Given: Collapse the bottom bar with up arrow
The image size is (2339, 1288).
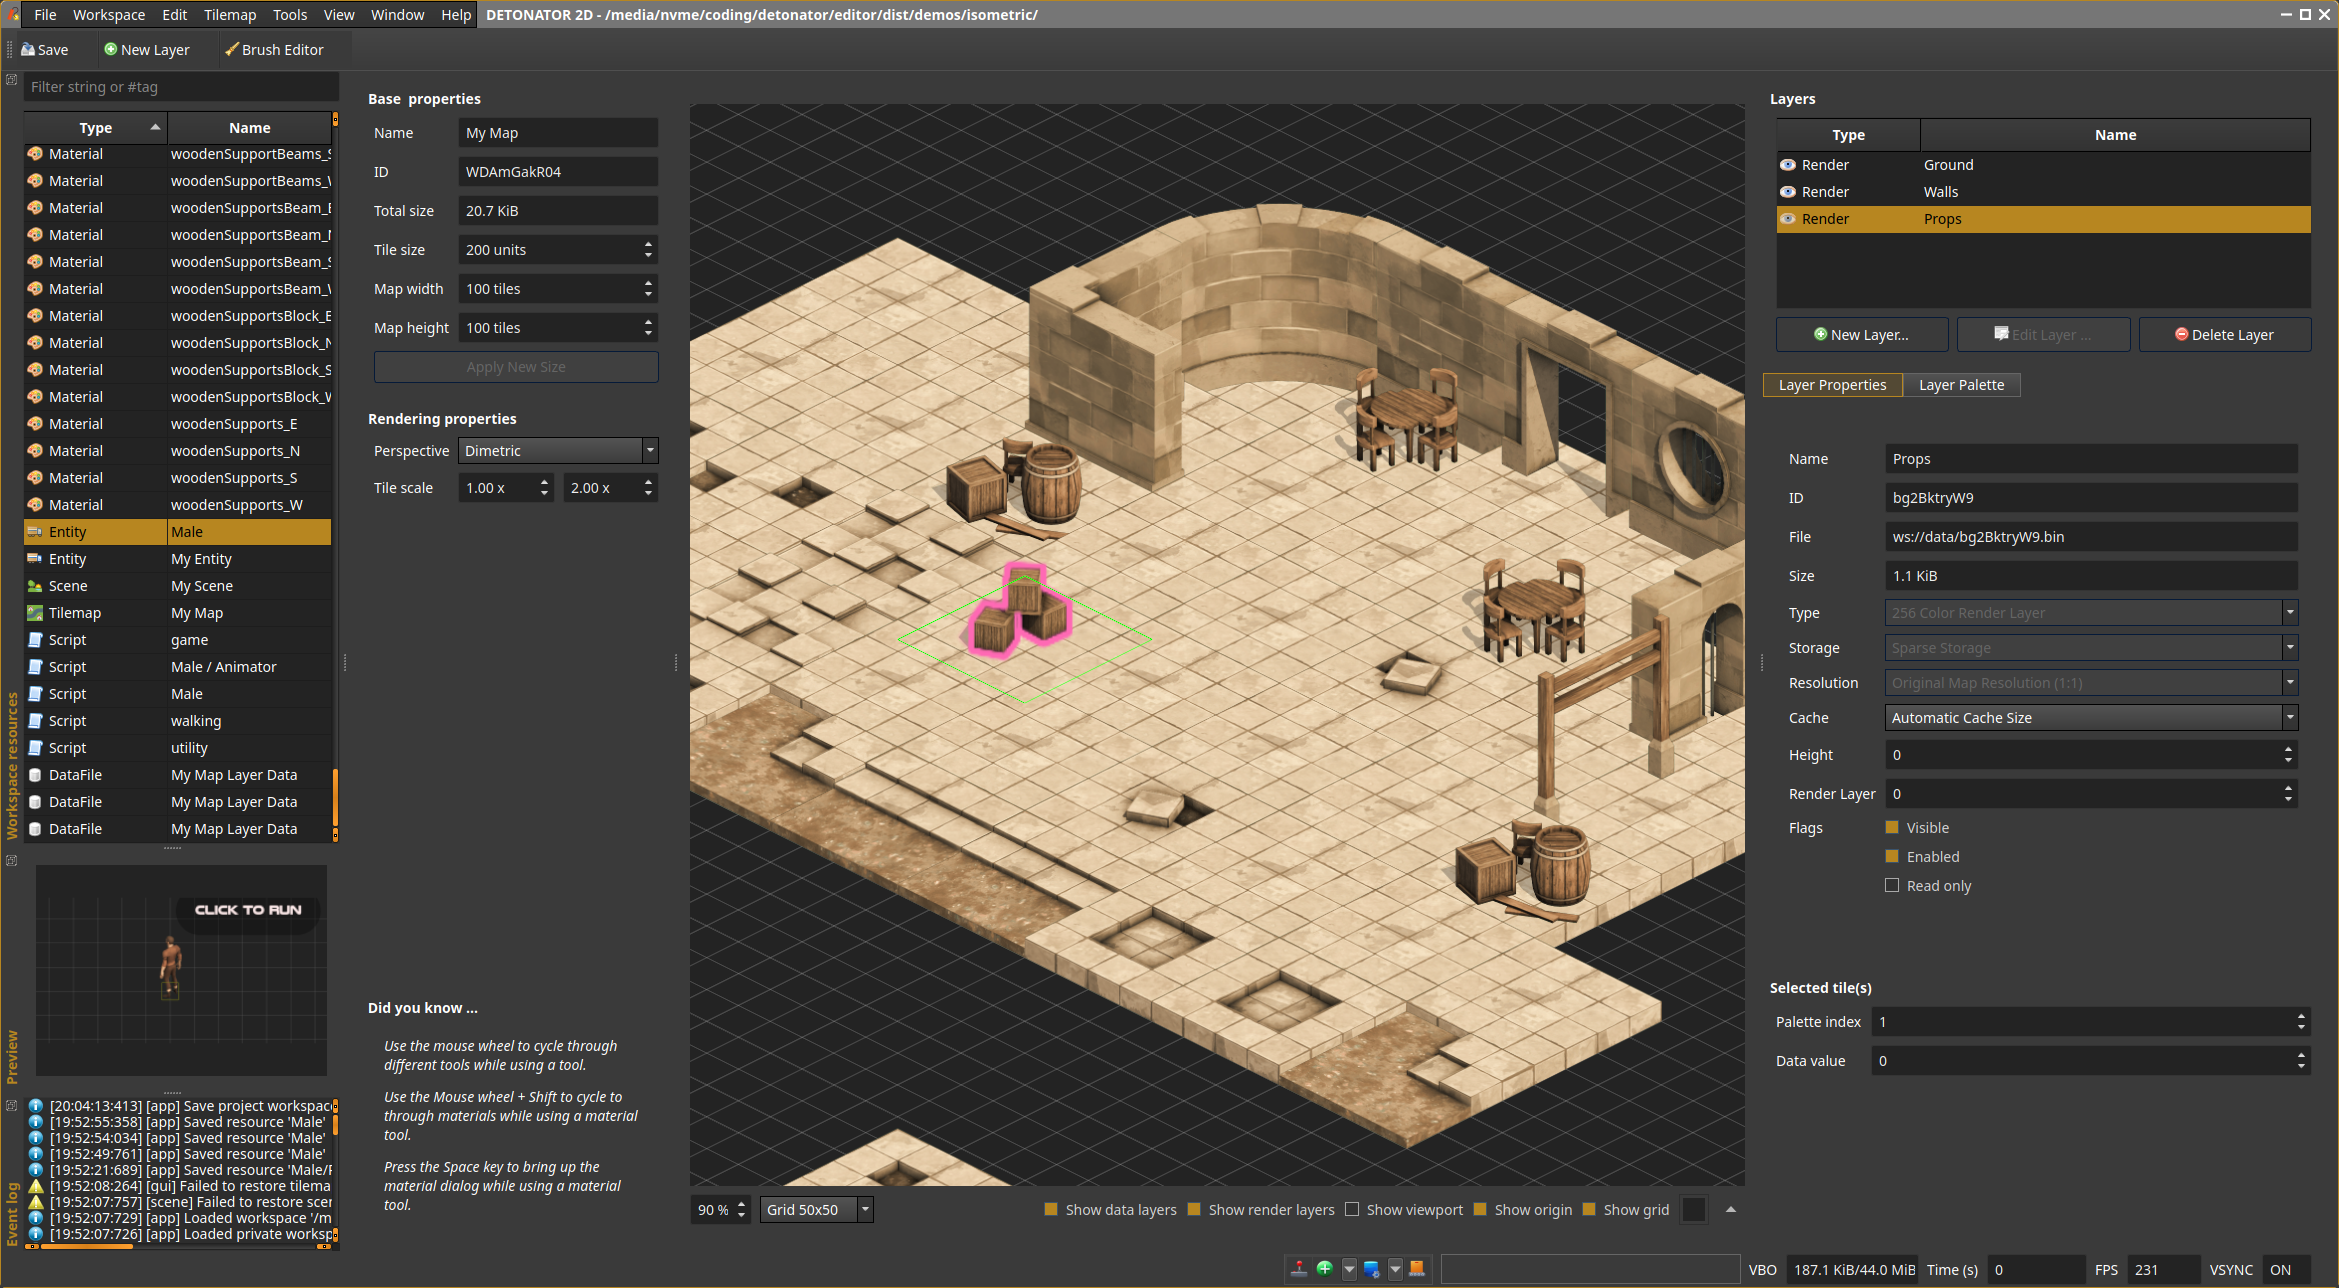Looking at the screenshot, I should coord(1731,1209).
